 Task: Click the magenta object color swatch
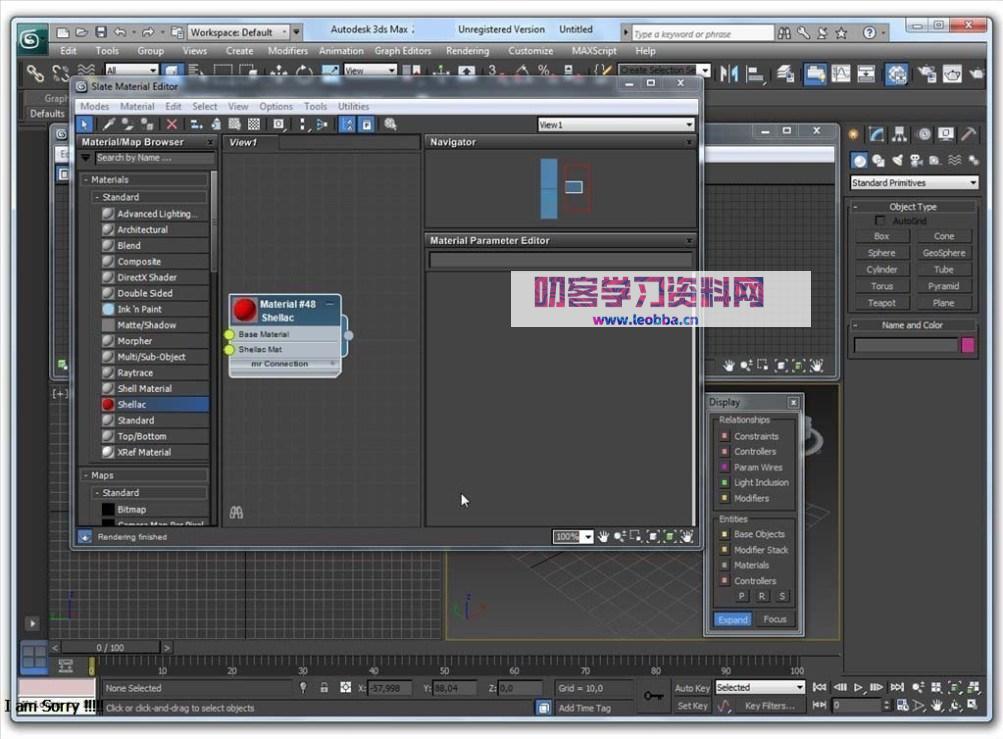(x=967, y=346)
